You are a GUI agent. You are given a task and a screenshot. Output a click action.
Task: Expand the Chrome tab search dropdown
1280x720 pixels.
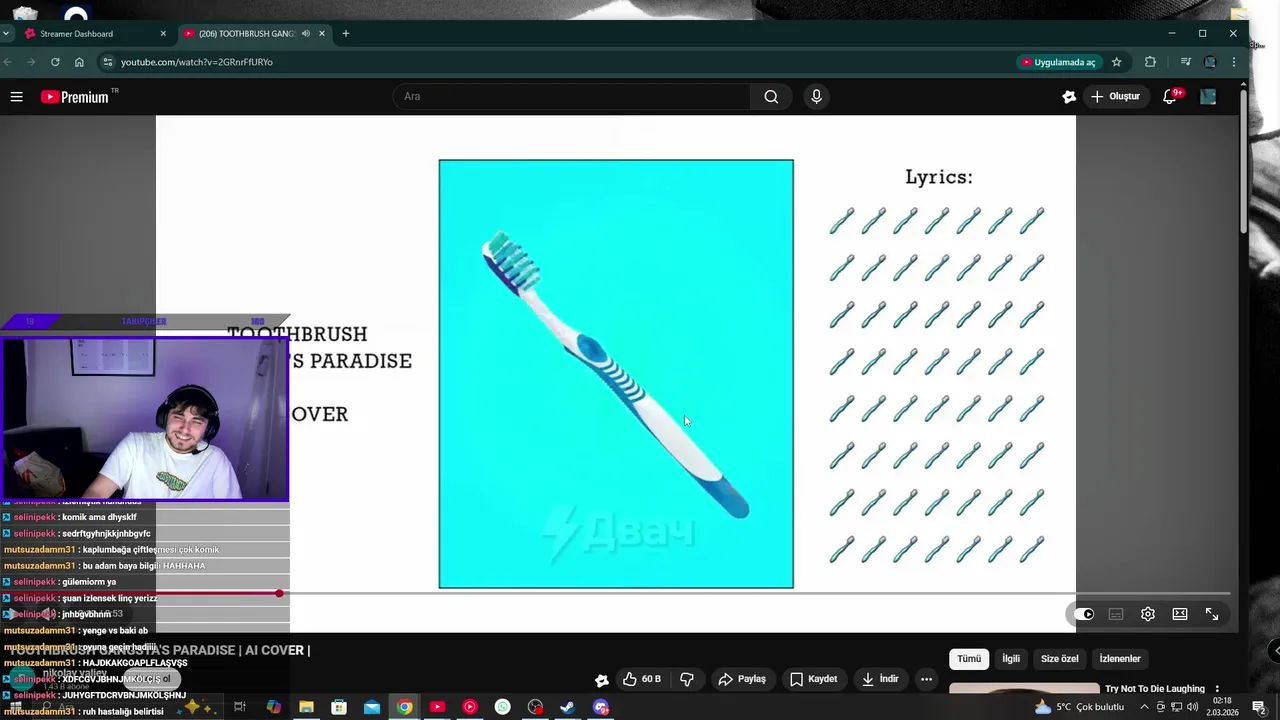pos(5,33)
